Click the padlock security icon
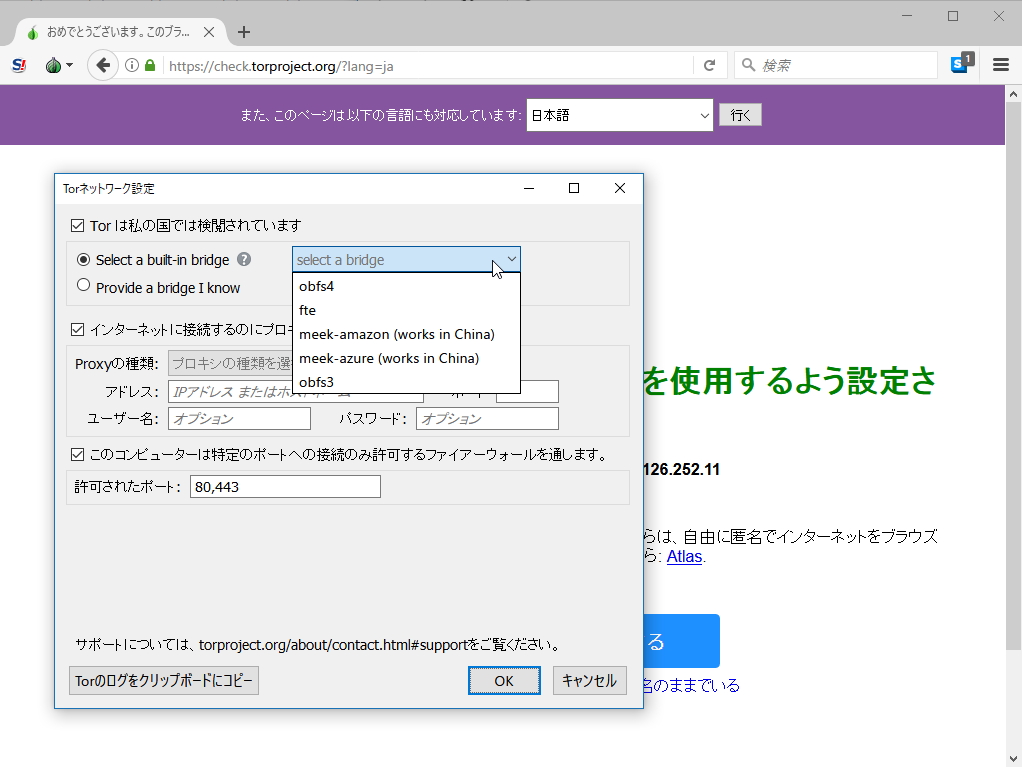The height and width of the screenshot is (767, 1022). click(152, 64)
